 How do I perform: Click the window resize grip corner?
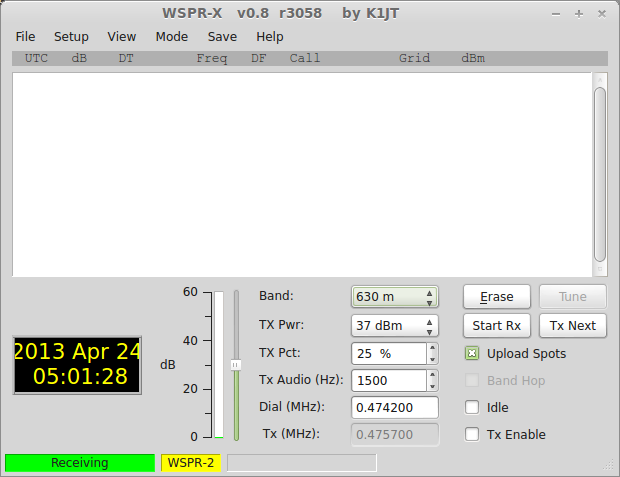[608, 465]
